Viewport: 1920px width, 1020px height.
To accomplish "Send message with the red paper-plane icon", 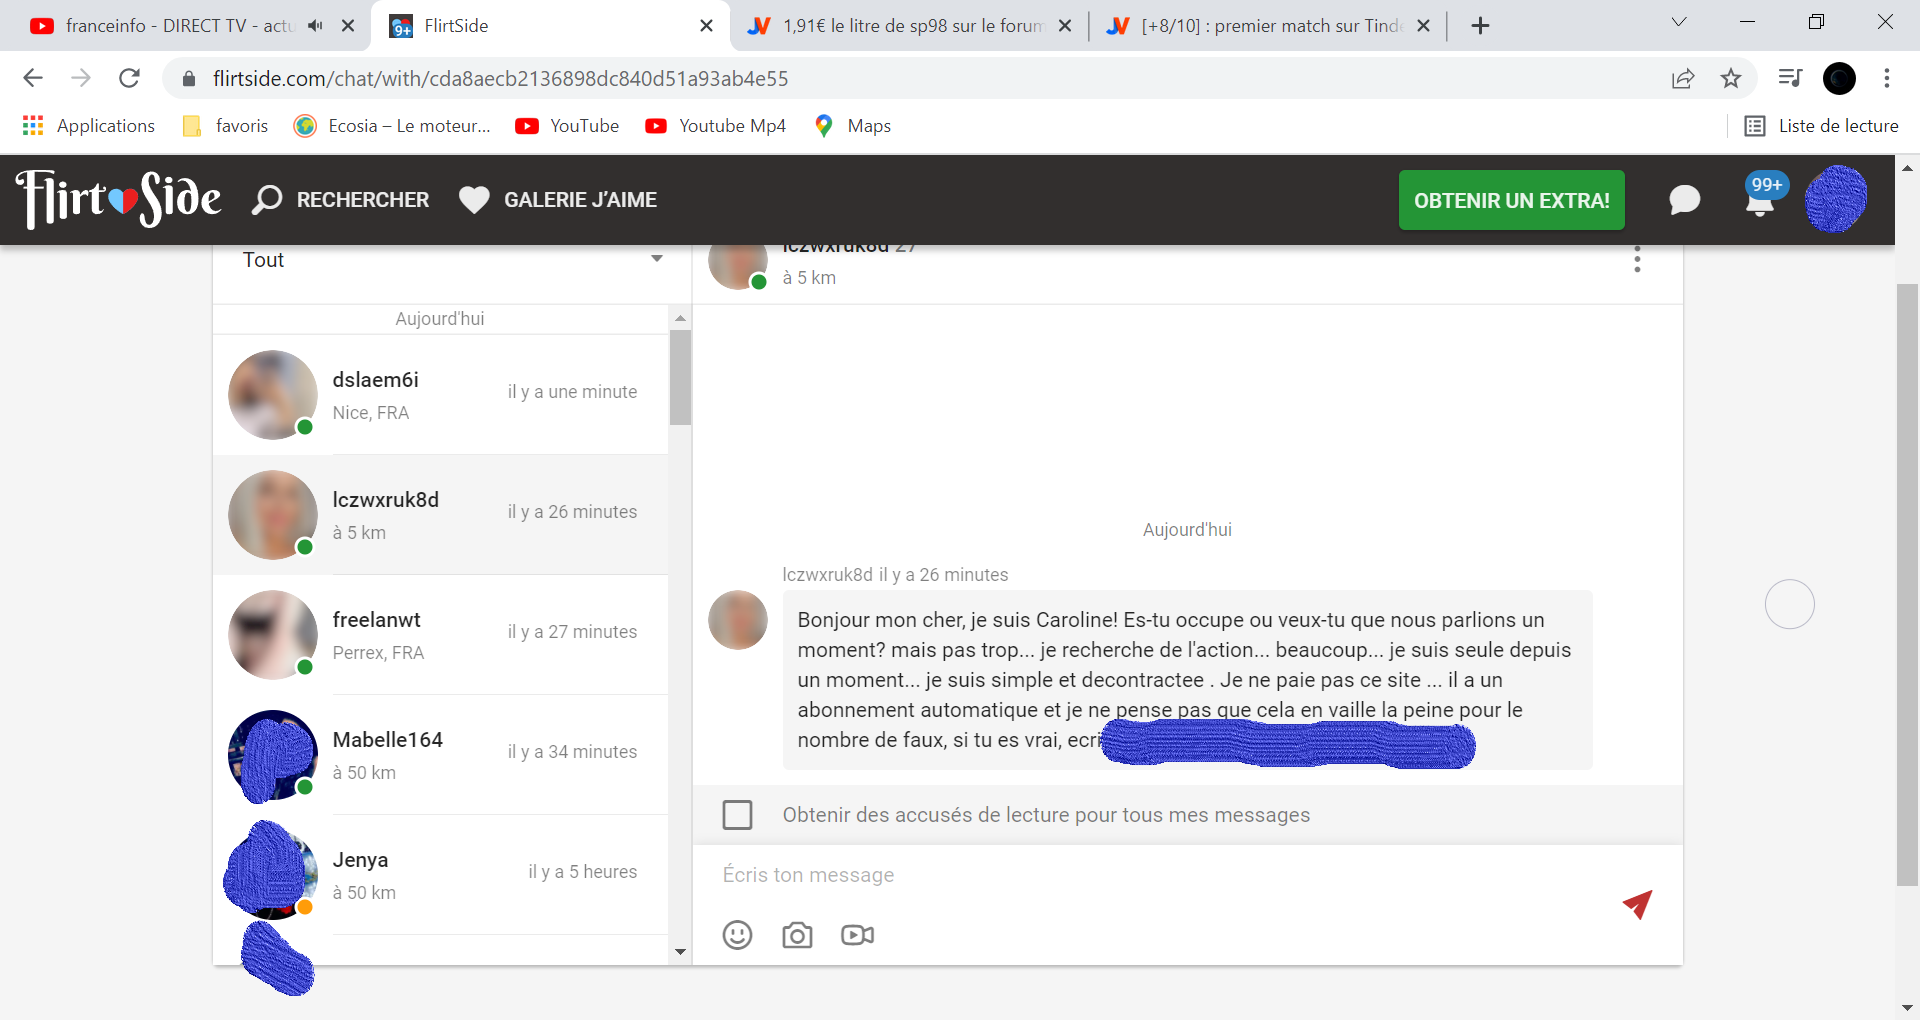I will point(1637,904).
